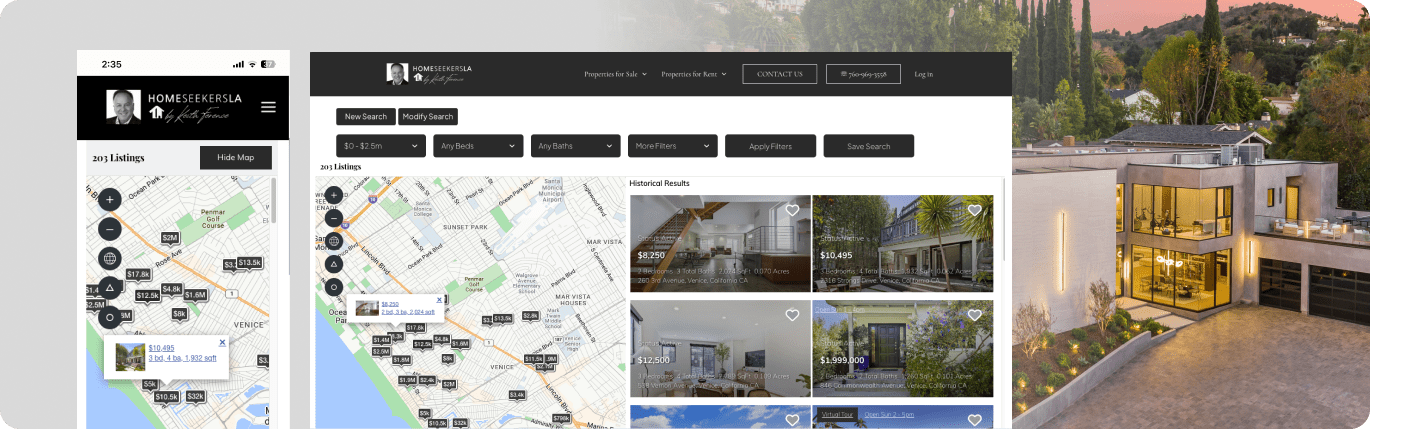1404x429 pixels.
Task: Zoom out on the desktop map
Action: click(x=334, y=218)
